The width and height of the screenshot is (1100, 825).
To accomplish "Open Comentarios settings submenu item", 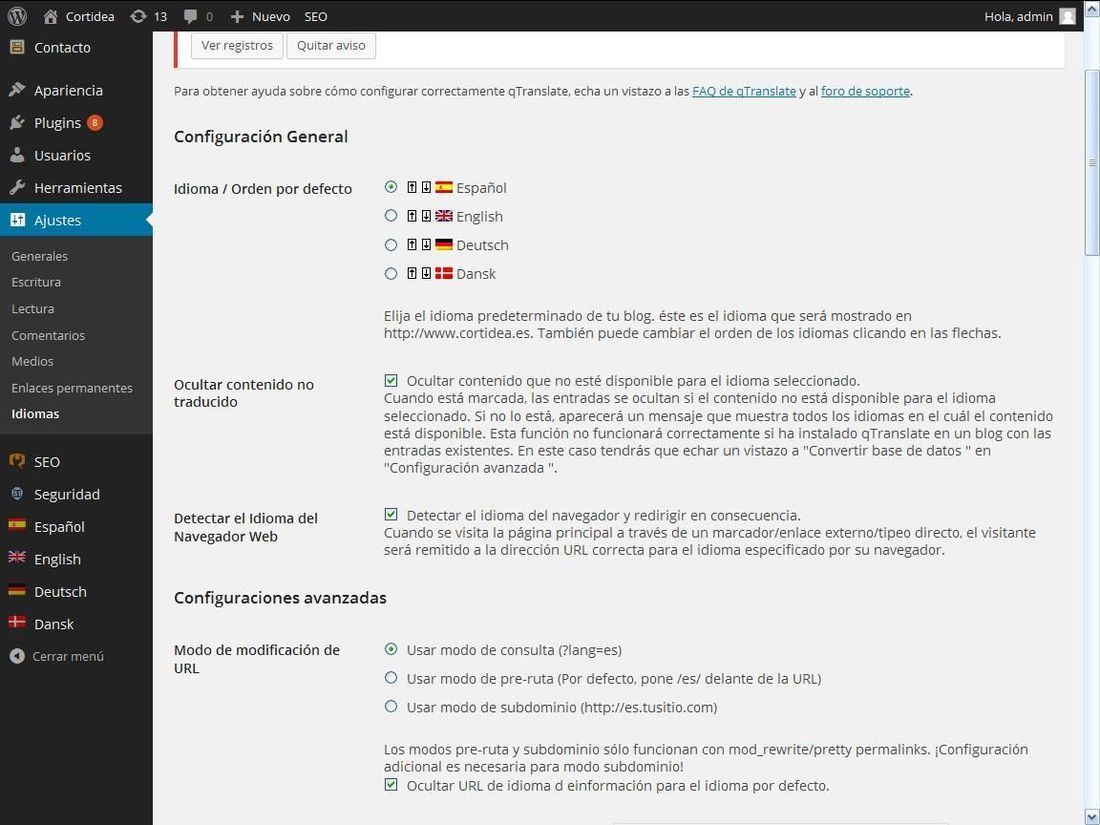I will click(48, 335).
